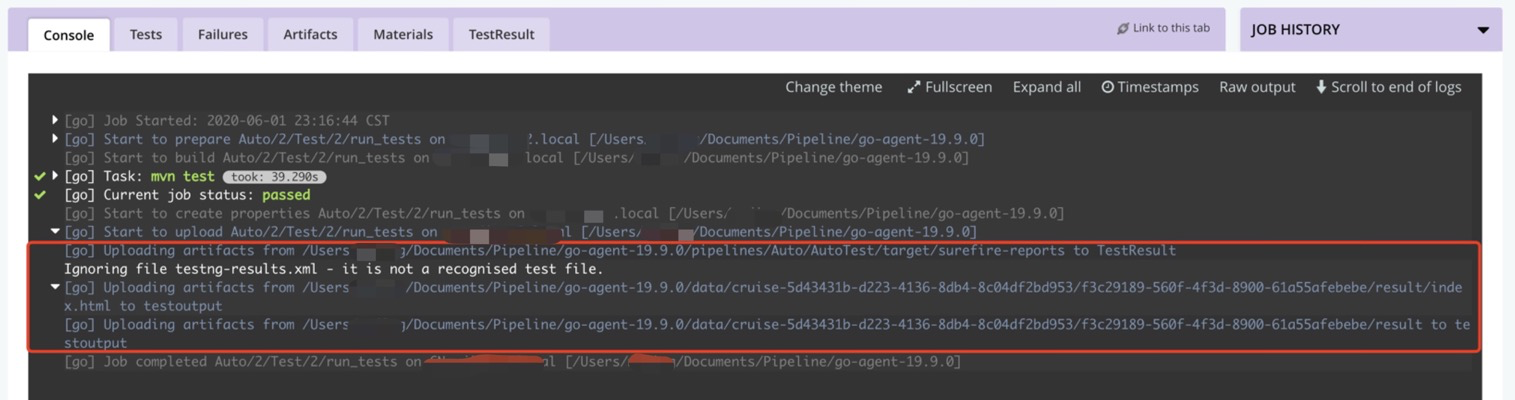1515x400 pixels.
Task: Open the Job History dropdown
Action: (1482, 30)
